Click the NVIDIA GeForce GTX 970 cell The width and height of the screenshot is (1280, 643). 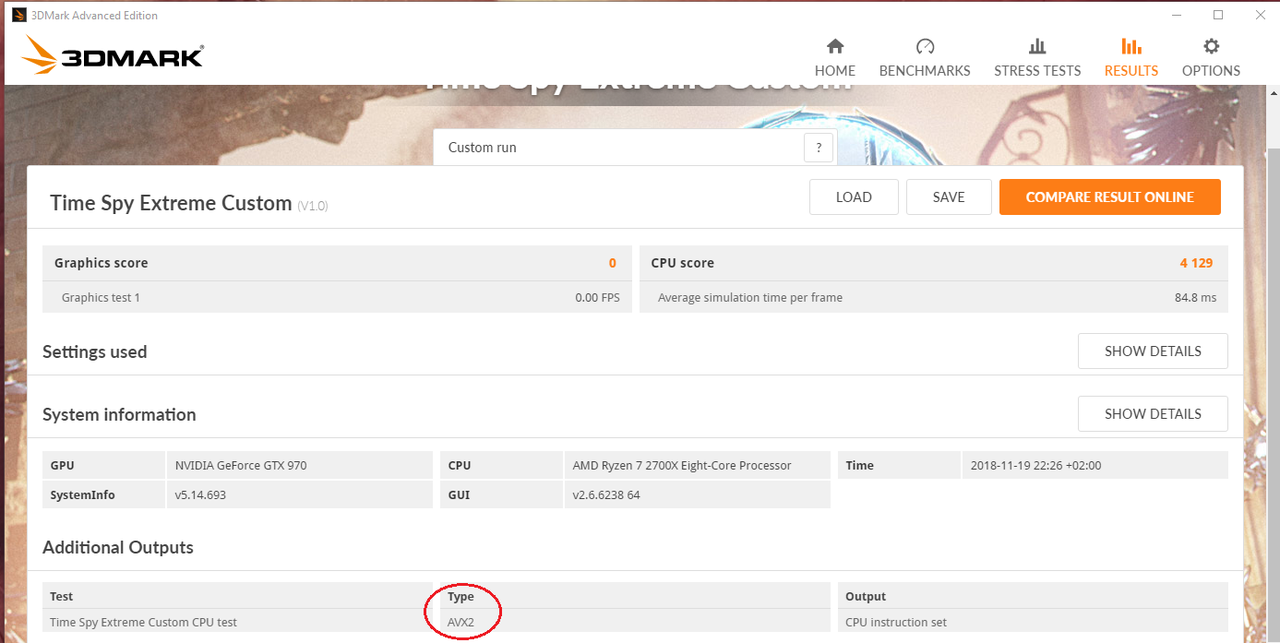(x=299, y=465)
